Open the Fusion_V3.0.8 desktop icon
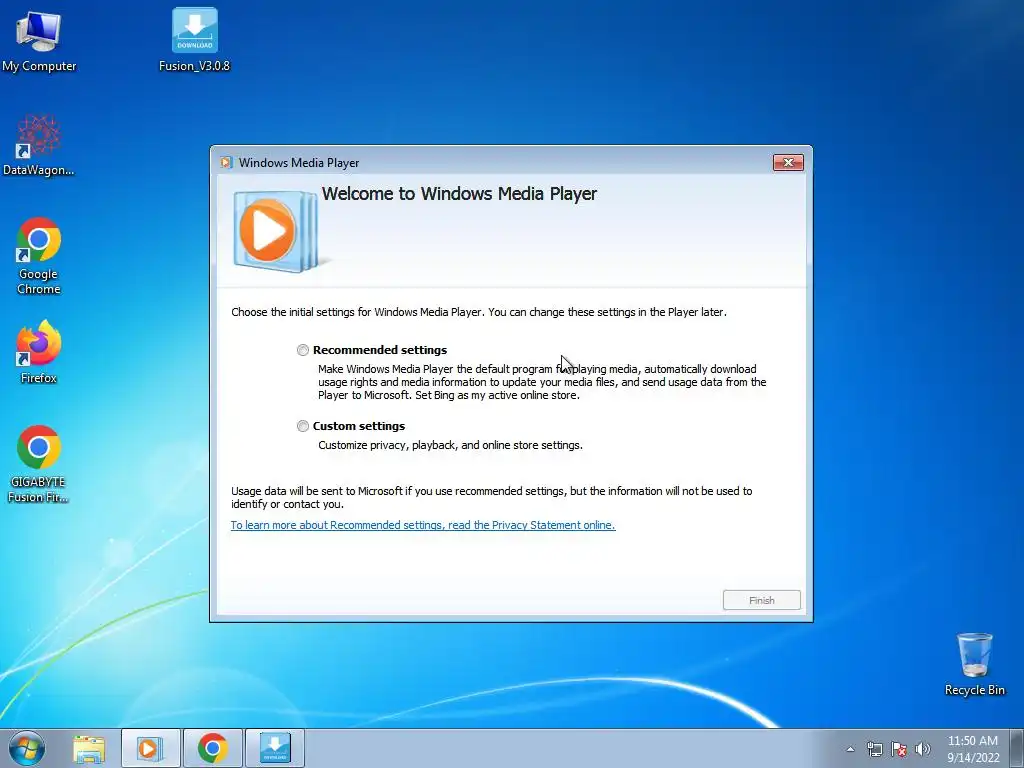 (195, 39)
